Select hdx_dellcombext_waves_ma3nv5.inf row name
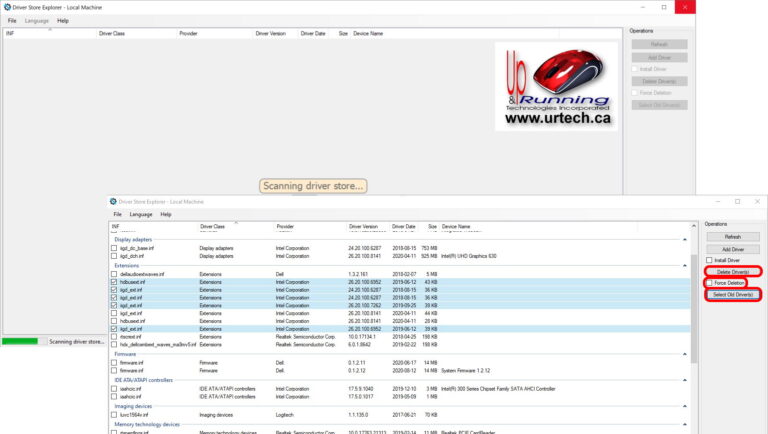 pyautogui.click(x=158, y=345)
